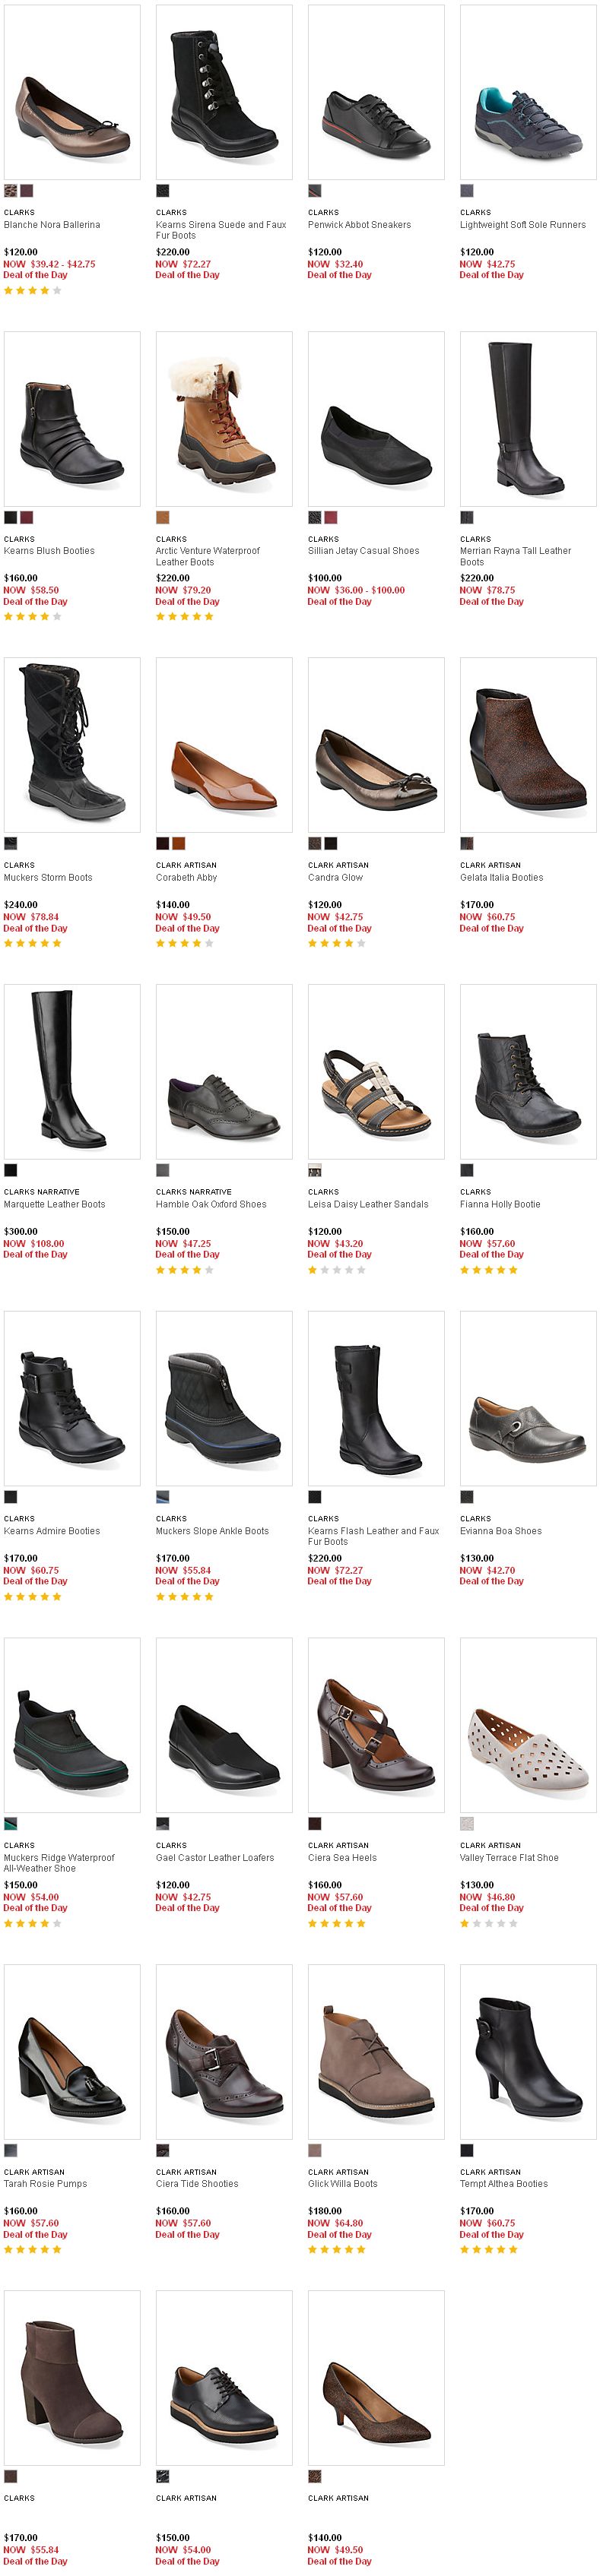Open the Penwick Abbot Sneakers link
This screenshot has width=600, height=2576.
[359, 225]
